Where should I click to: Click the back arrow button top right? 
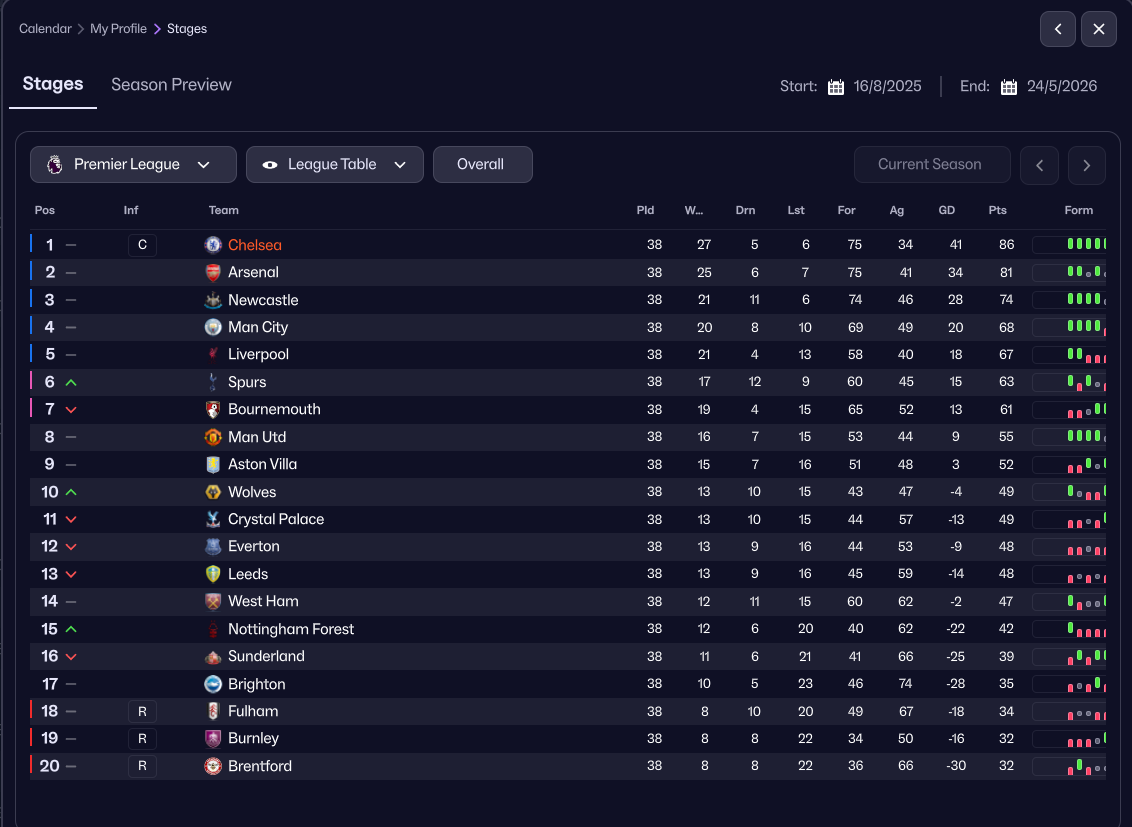[x=1058, y=29]
